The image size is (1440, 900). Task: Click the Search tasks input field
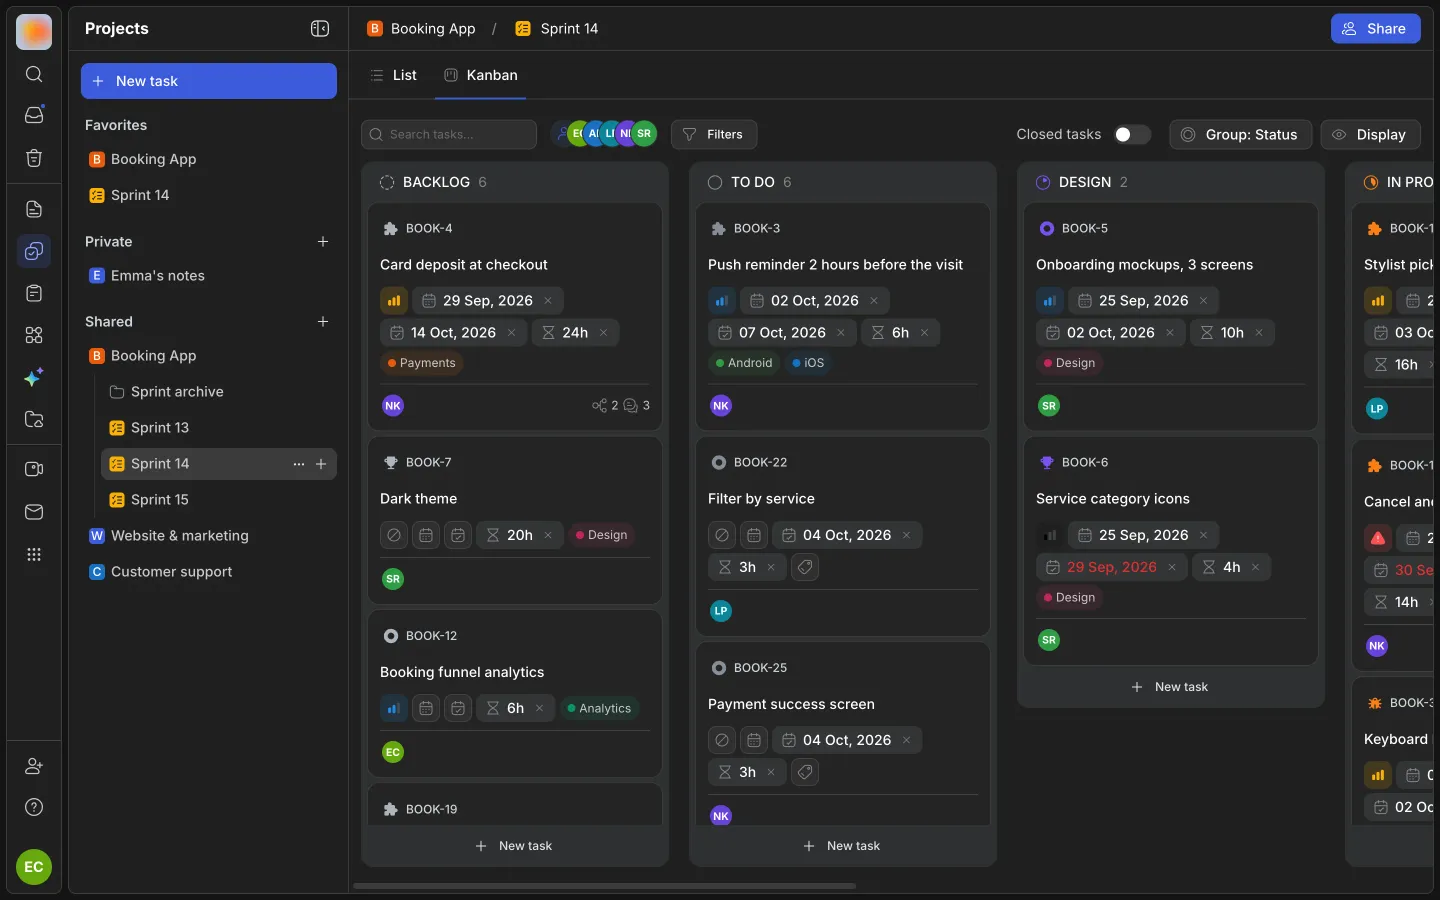[449, 134]
